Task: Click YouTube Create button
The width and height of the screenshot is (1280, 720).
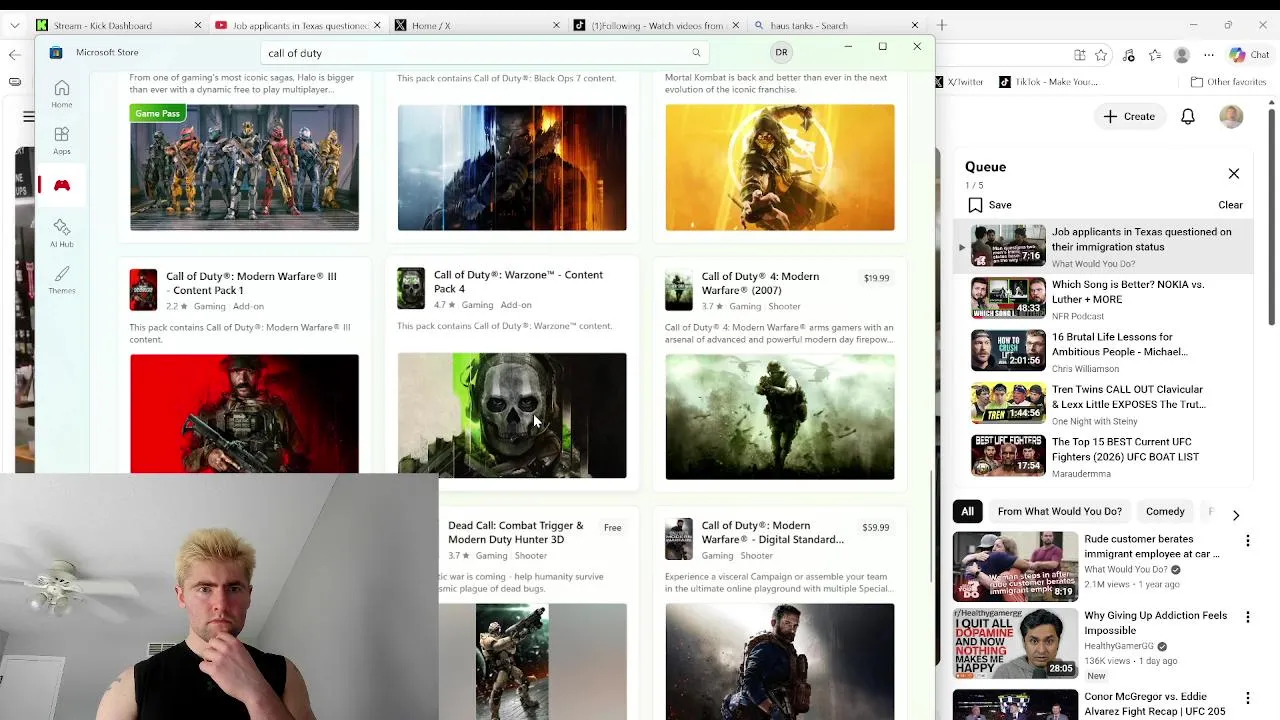Action: [x=1129, y=116]
